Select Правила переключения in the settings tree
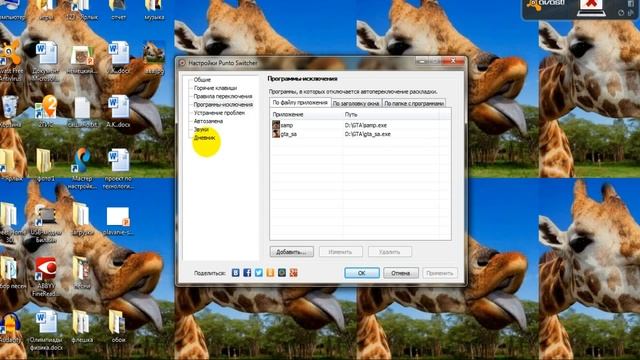 [223, 96]
